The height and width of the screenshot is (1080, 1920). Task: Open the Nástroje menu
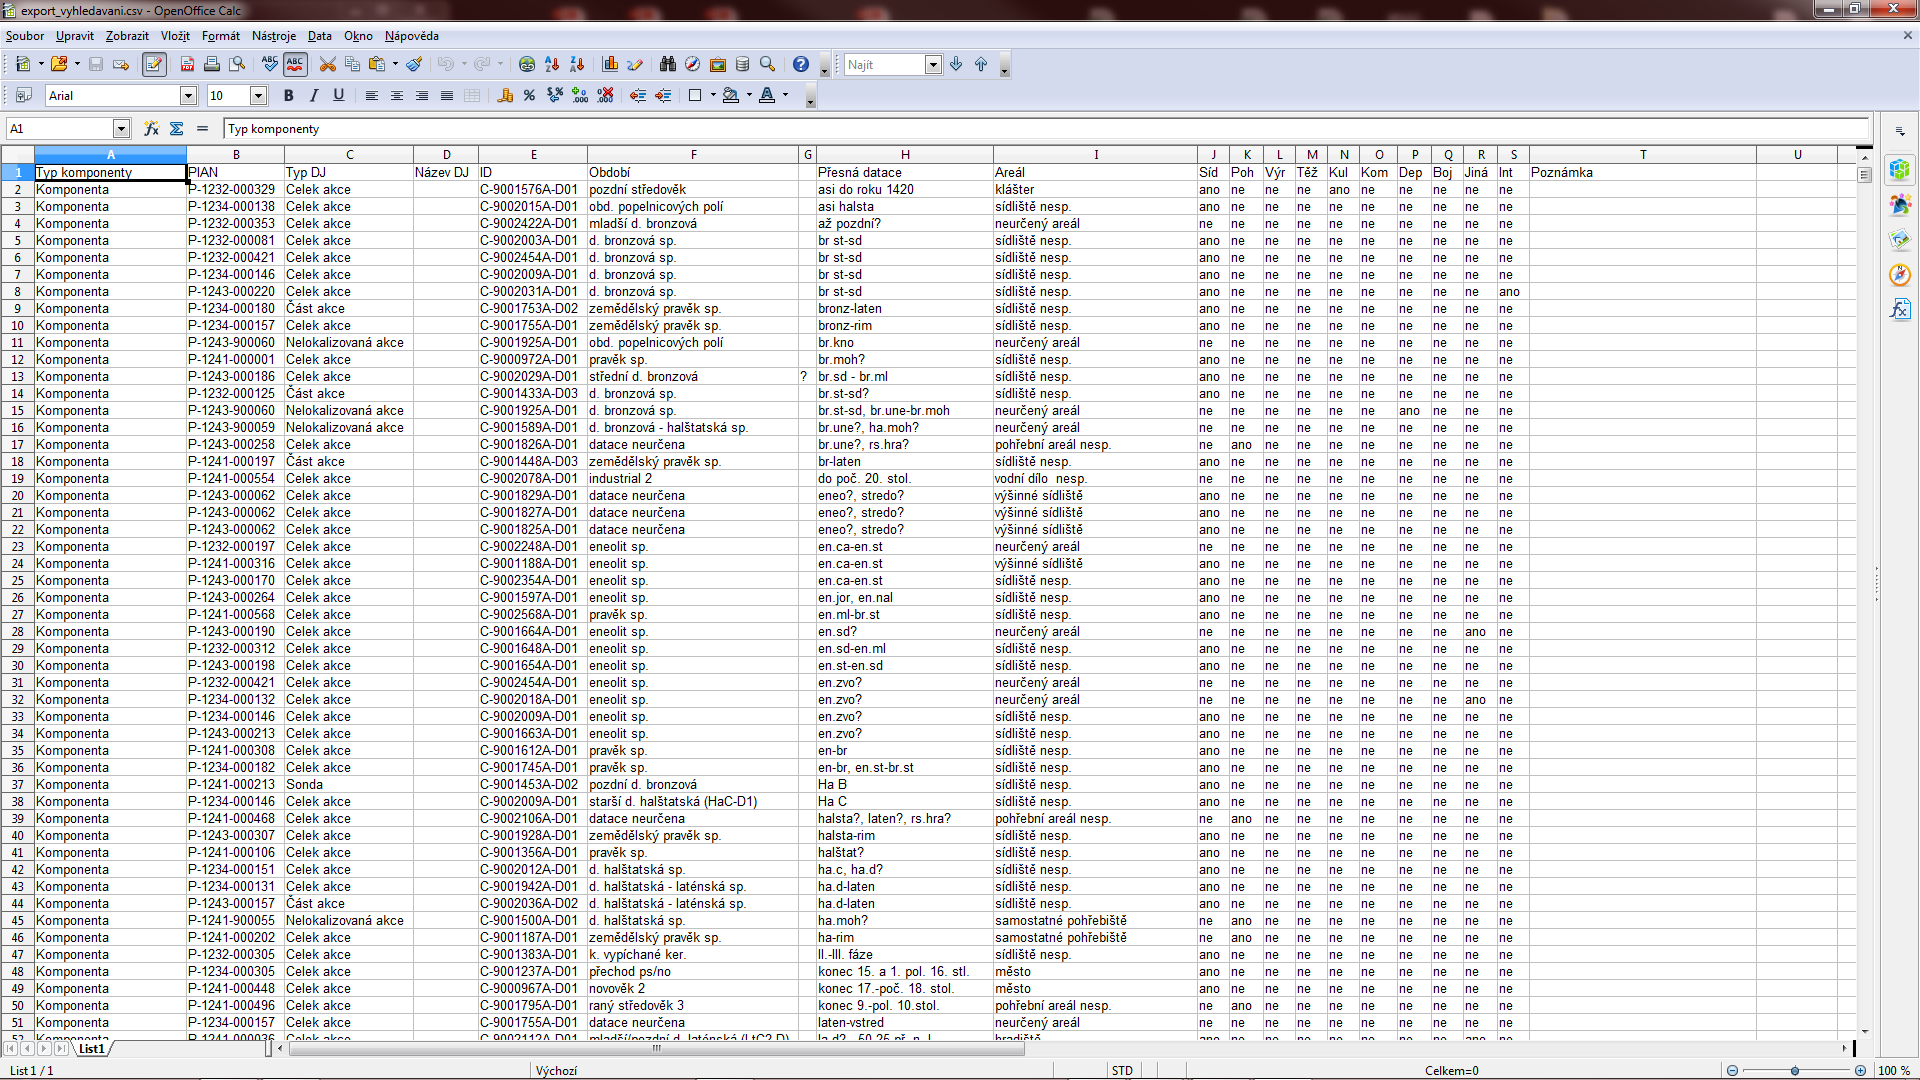coord(274,36)
